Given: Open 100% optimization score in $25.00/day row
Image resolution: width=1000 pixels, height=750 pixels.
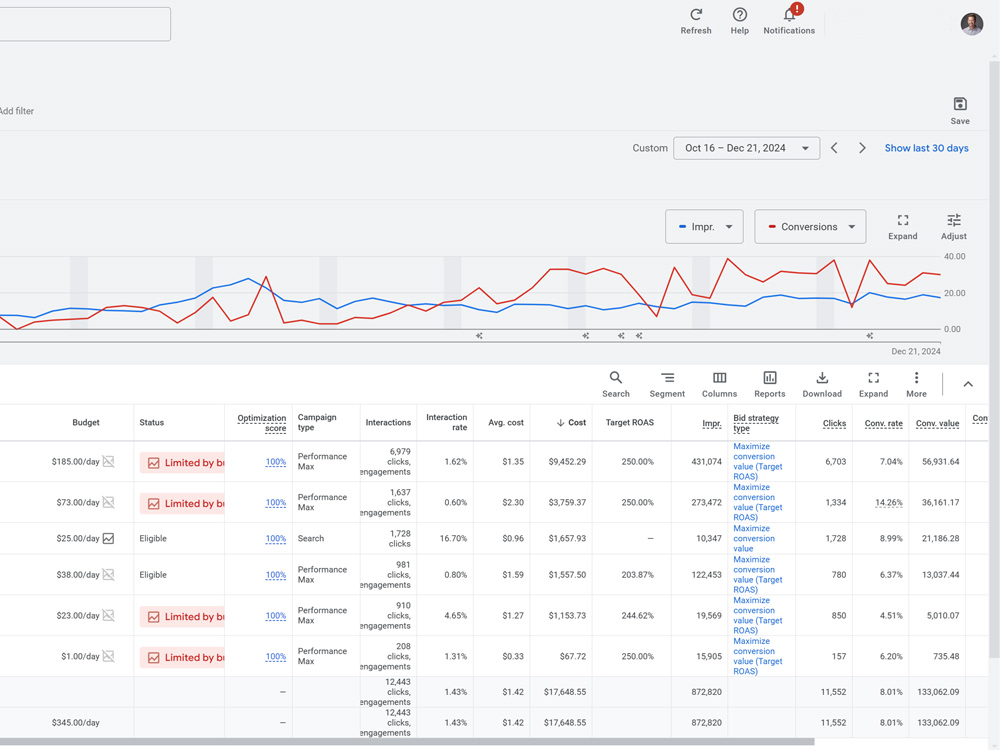Looking at the screenshot, I should (276, 538).
